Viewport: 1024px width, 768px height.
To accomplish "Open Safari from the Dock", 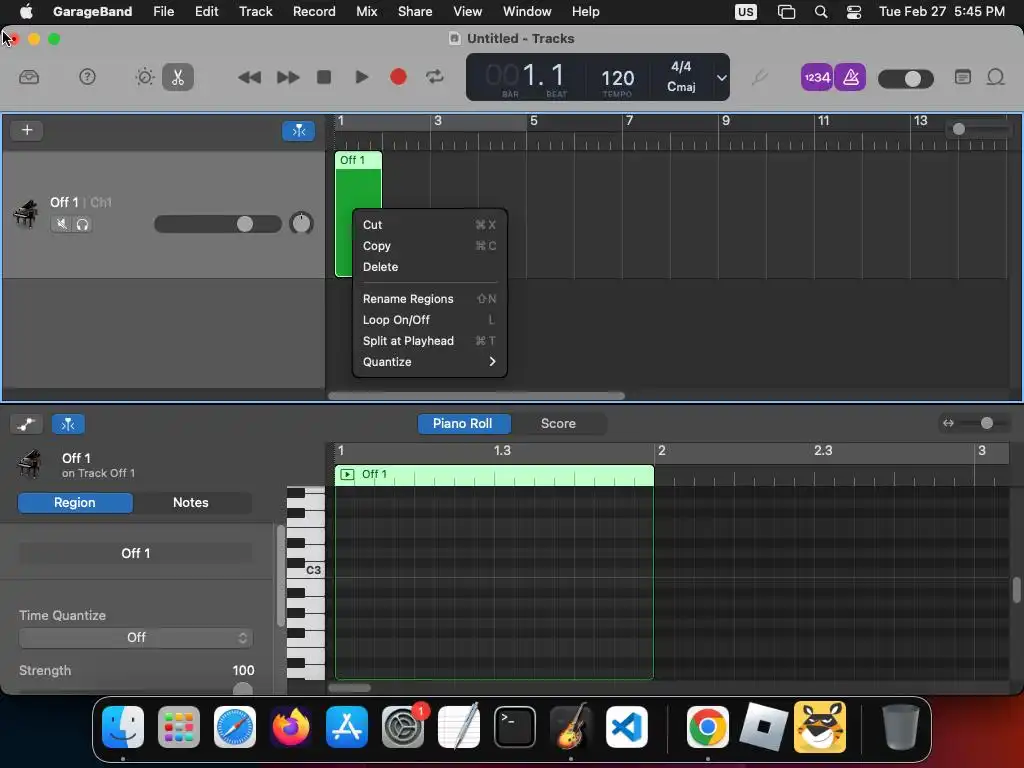I will click(x=235, y=727).
